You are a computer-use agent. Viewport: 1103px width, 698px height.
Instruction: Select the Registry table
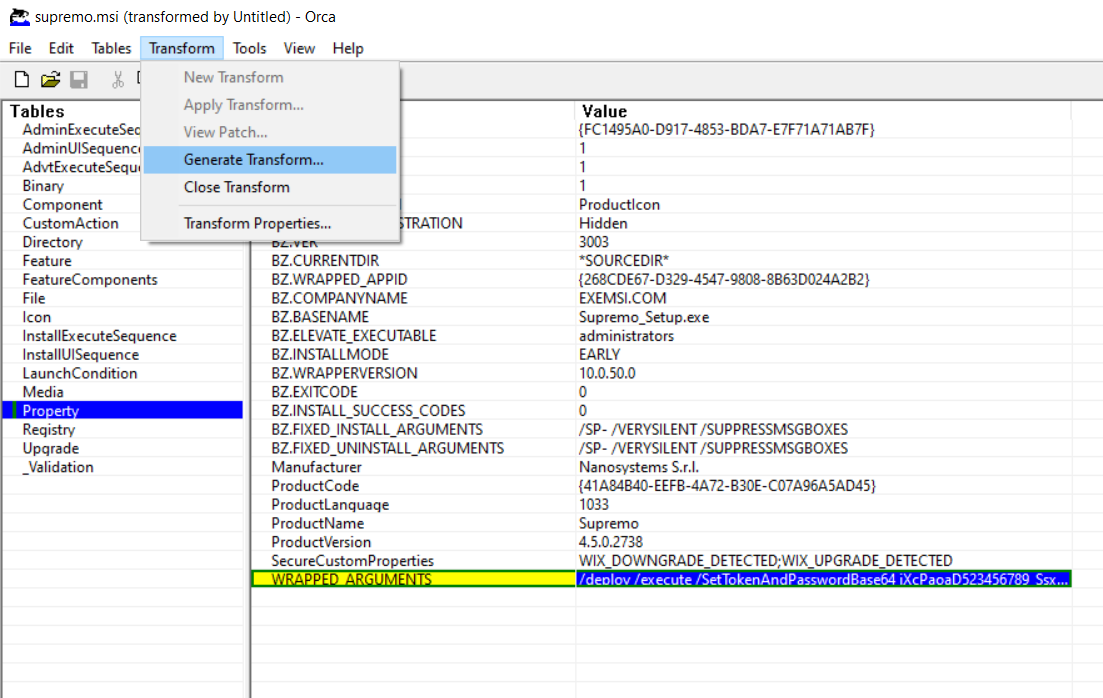tap(49, 430)
